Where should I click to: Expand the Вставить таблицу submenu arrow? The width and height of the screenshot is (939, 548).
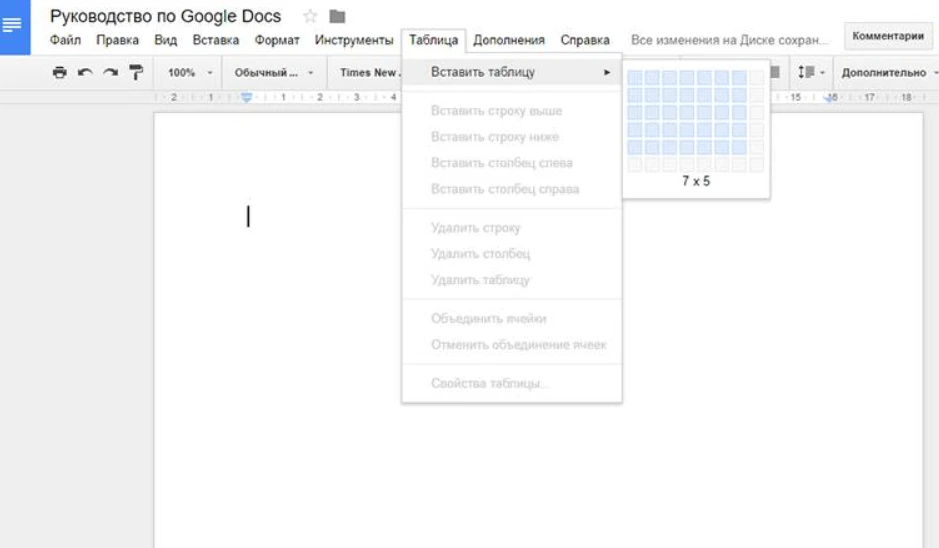point(607,72)
